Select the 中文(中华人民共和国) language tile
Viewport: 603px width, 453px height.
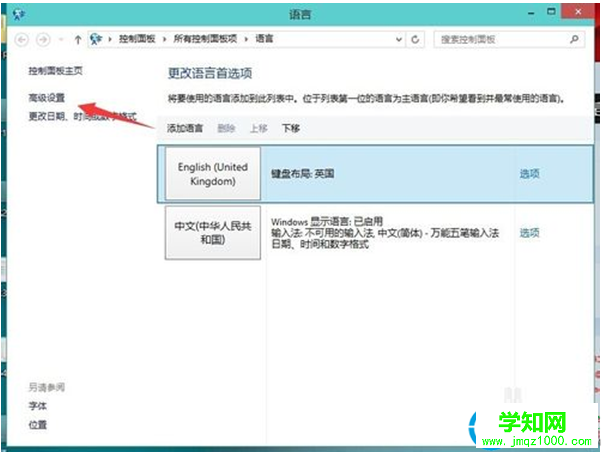click(213, 233)
